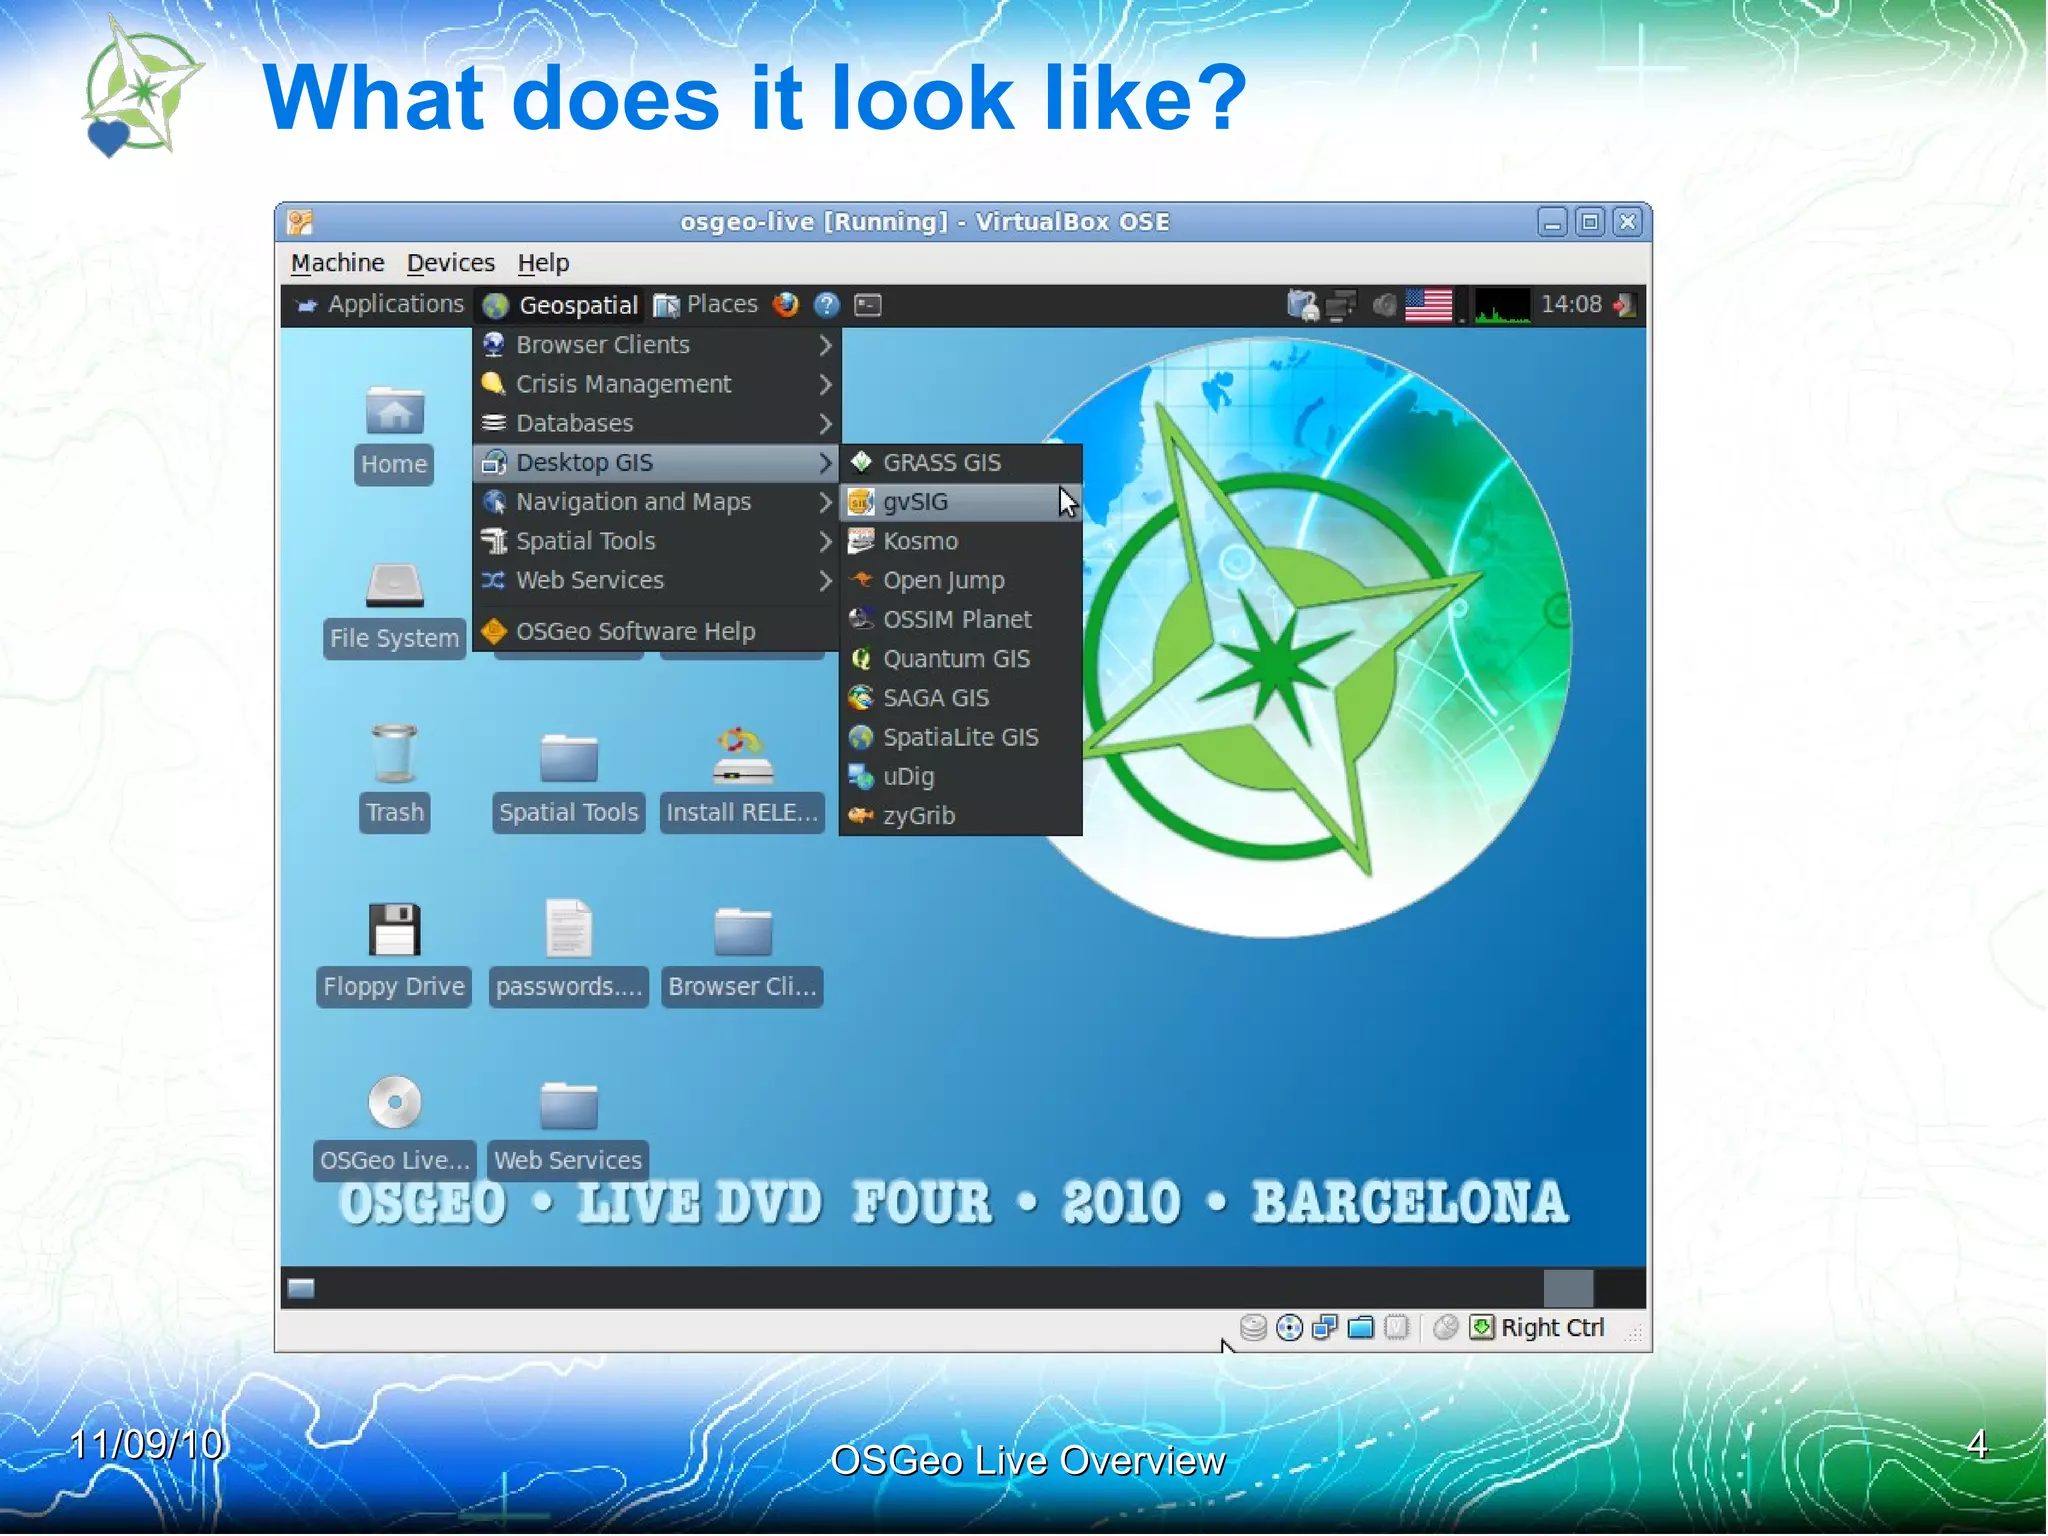Screen dimensions: 2048x1536
Task: Launch SAGA GIS from the submenu
Action: 961,698
